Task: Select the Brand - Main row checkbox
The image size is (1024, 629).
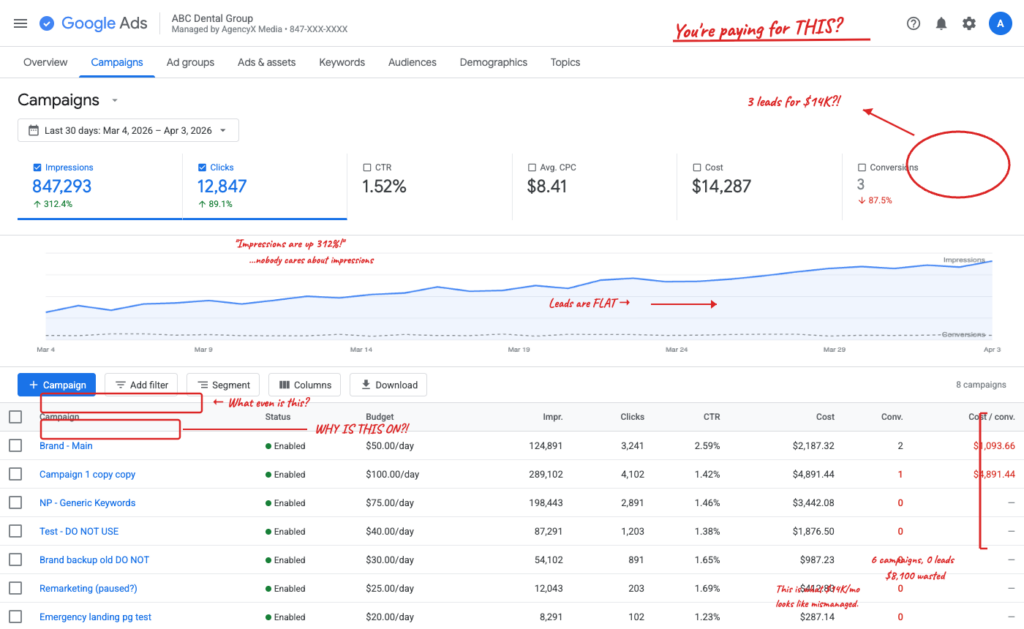Action: coord(15,446)
